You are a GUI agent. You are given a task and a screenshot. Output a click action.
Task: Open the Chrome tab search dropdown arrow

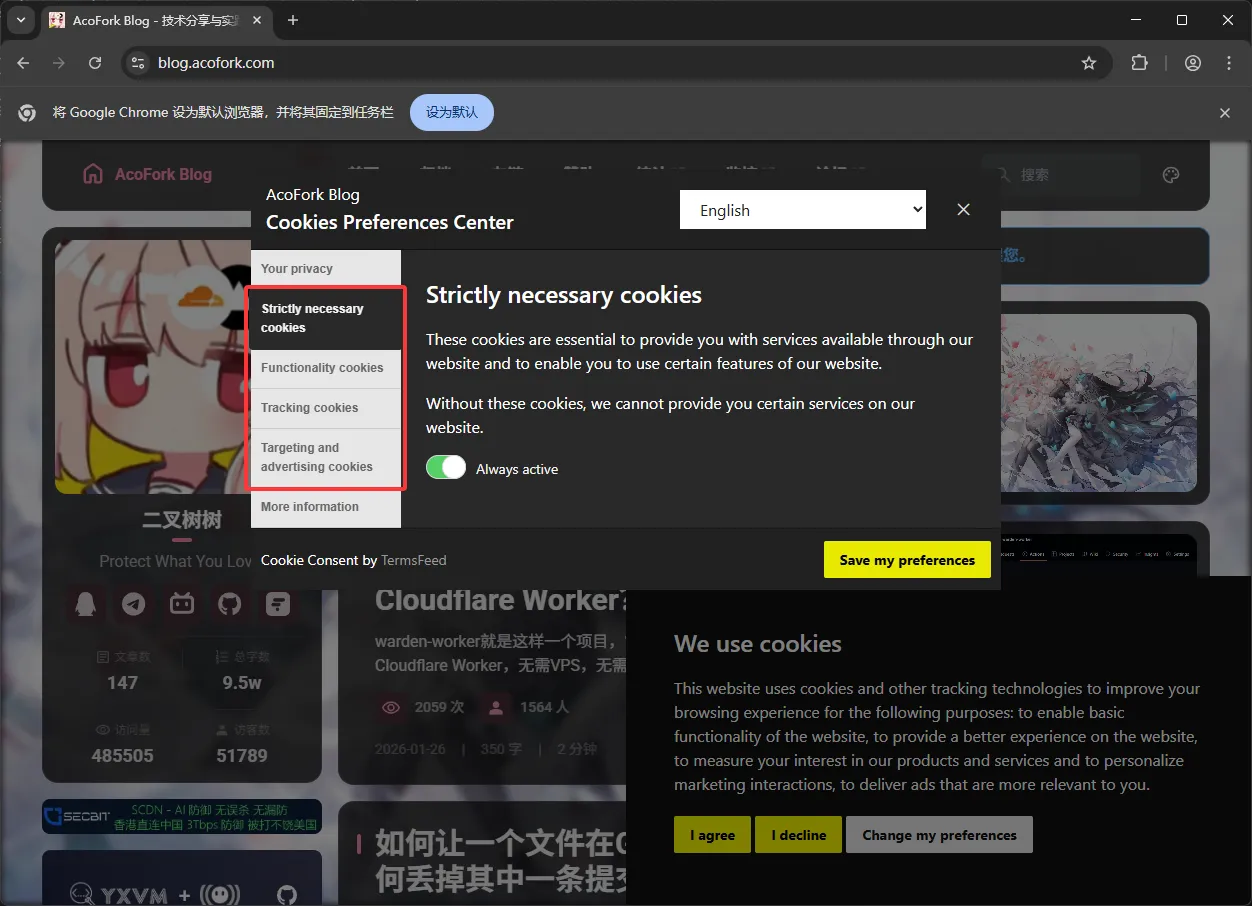tap(20, 20)
